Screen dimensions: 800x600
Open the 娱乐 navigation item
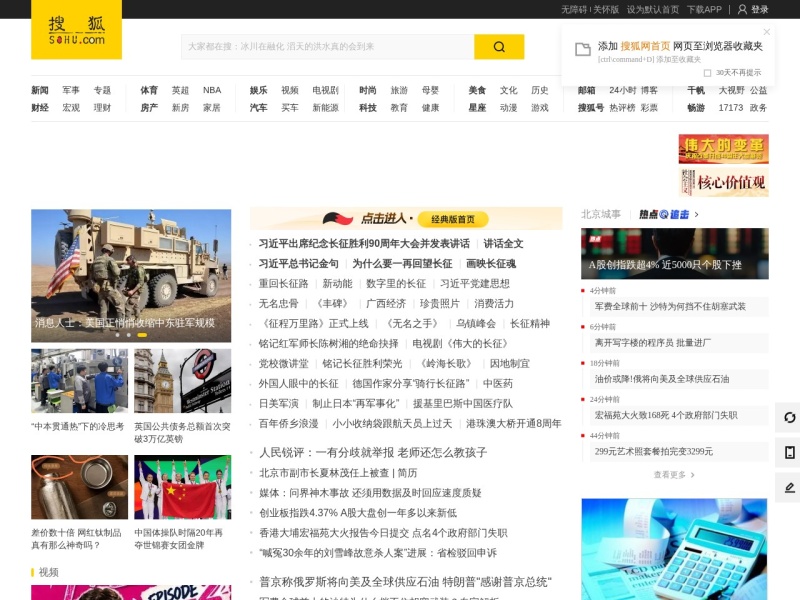[258, 90]
